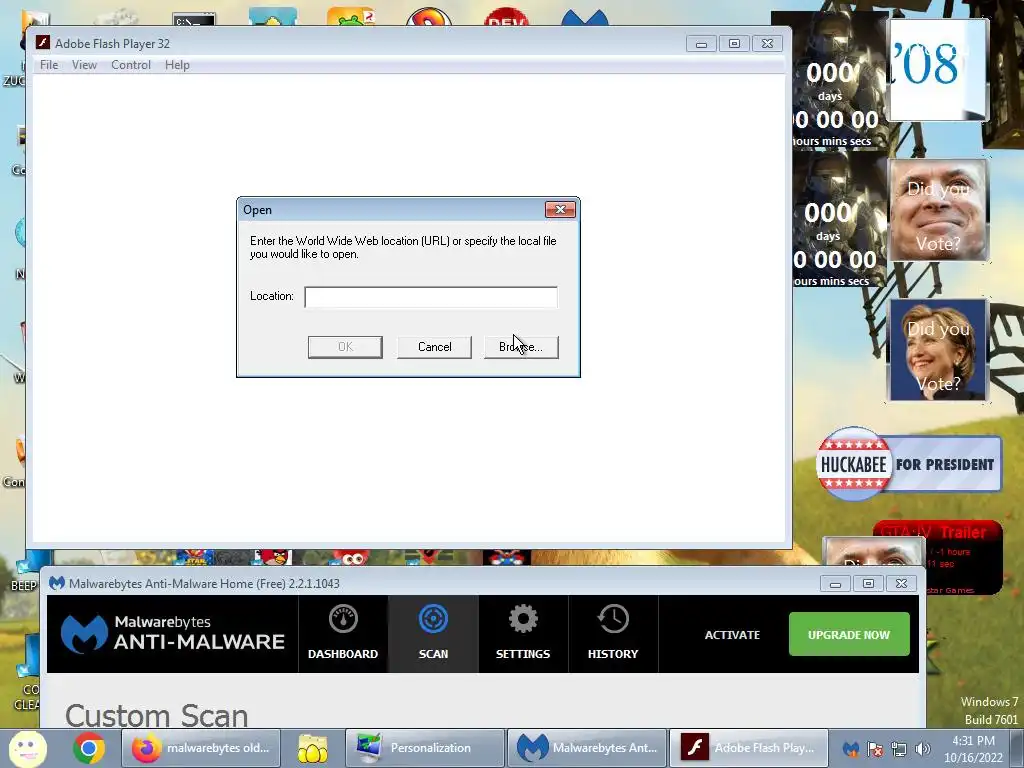The width and height of the screenshot is (1024, 768).
Task: Click the Action Center flag tray icon
Action: click(x=875, y=749)
